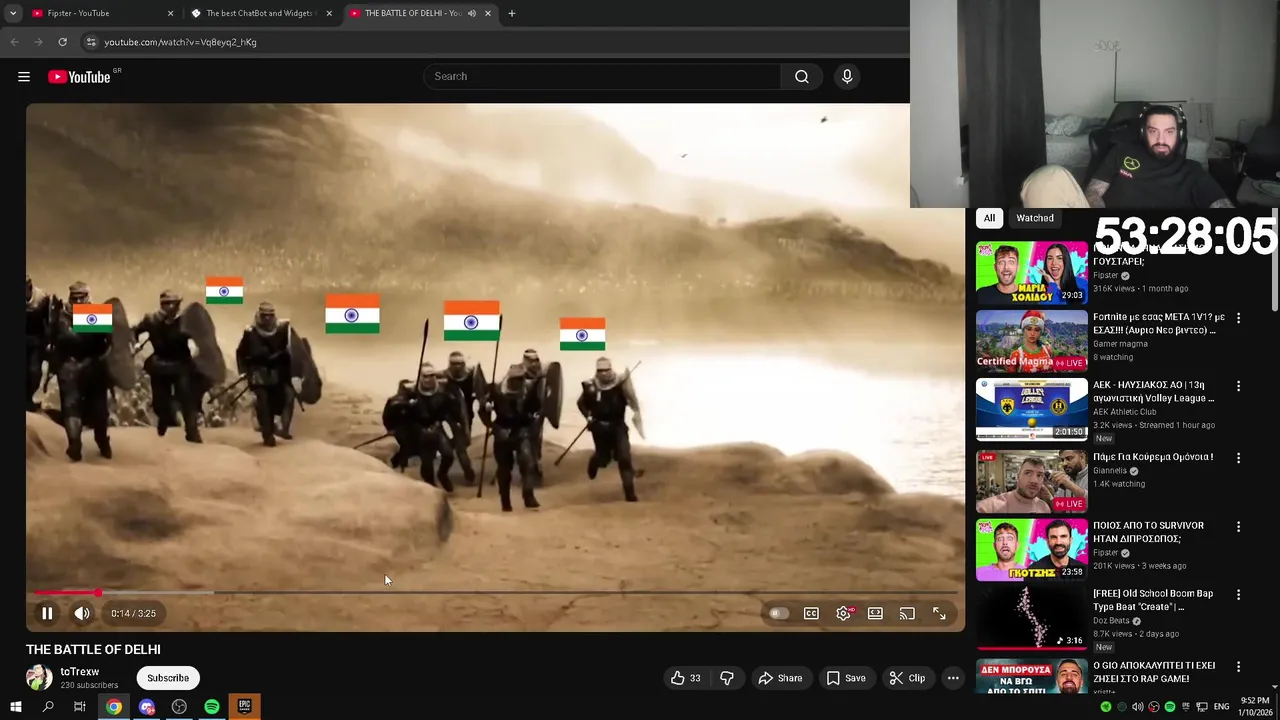The image size is (1280, 720).
Task: Open the toTrexw channel name link
Action: (79, 672)
